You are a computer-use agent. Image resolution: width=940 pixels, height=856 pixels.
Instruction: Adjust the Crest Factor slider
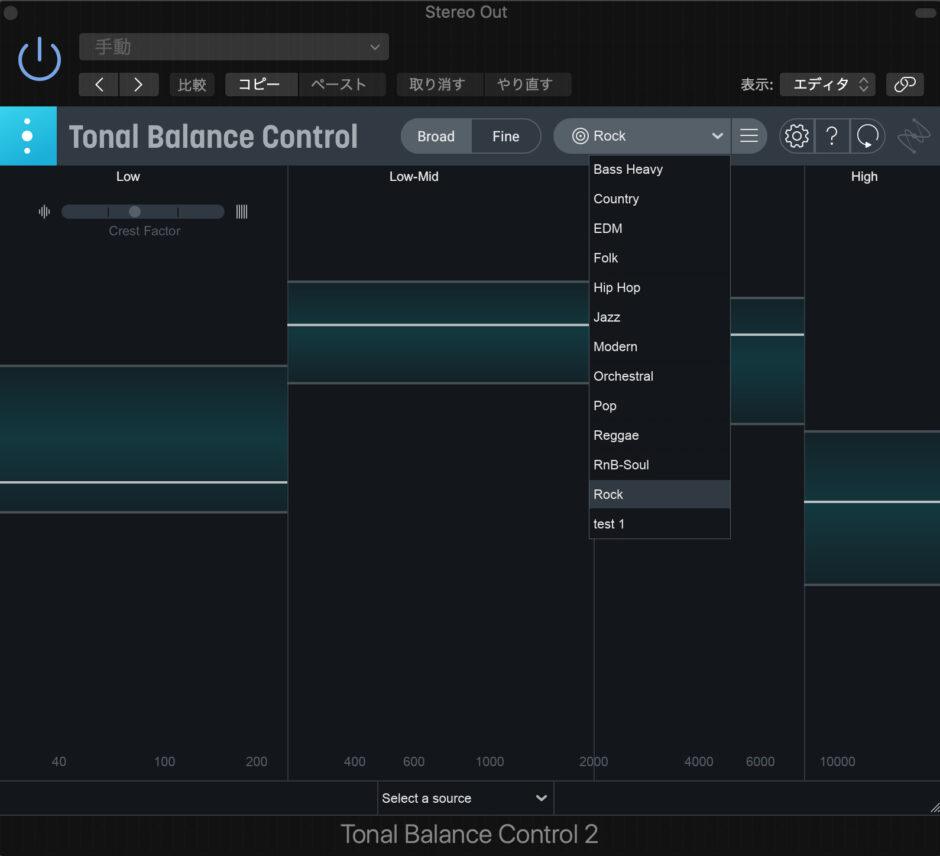pos(134,211)
